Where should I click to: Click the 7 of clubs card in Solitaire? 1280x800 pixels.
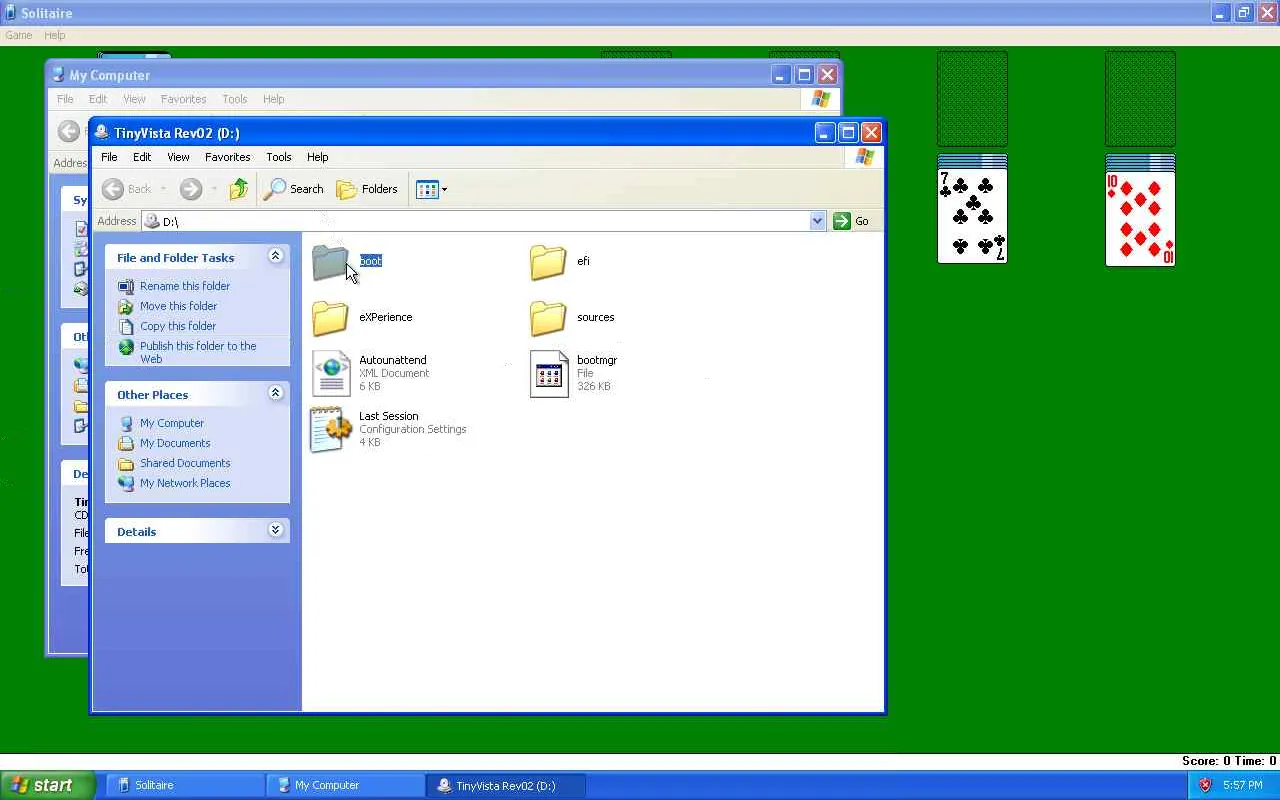(x=972, y=217)
